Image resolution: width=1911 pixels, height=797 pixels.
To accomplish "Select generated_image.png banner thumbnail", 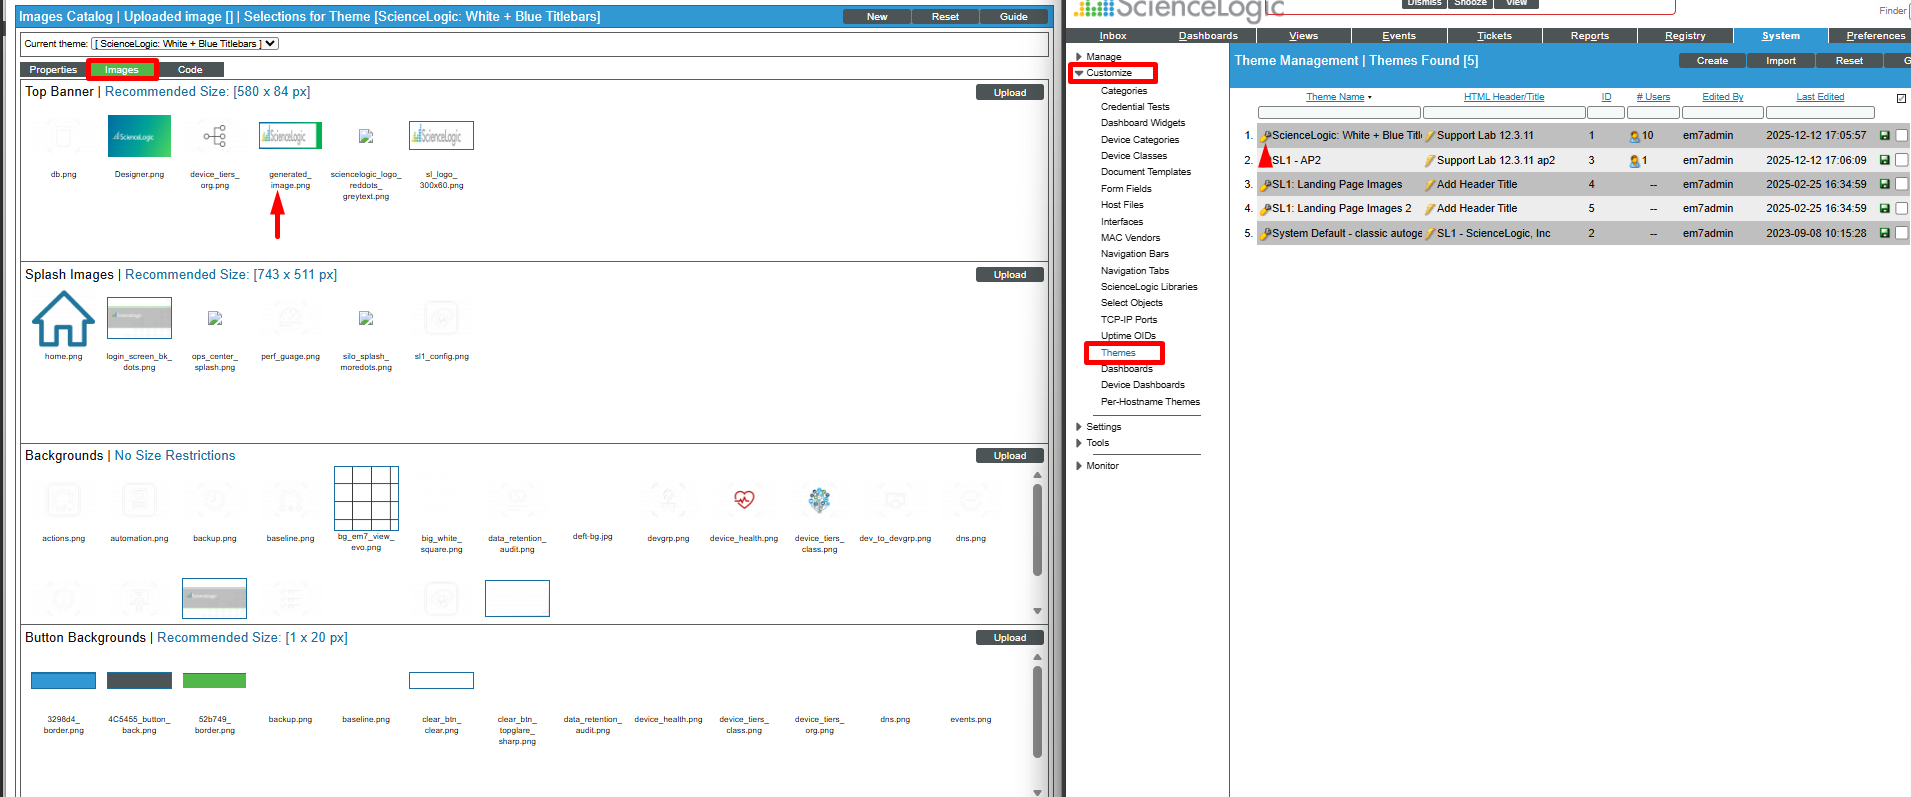I will tap(290, 135).
